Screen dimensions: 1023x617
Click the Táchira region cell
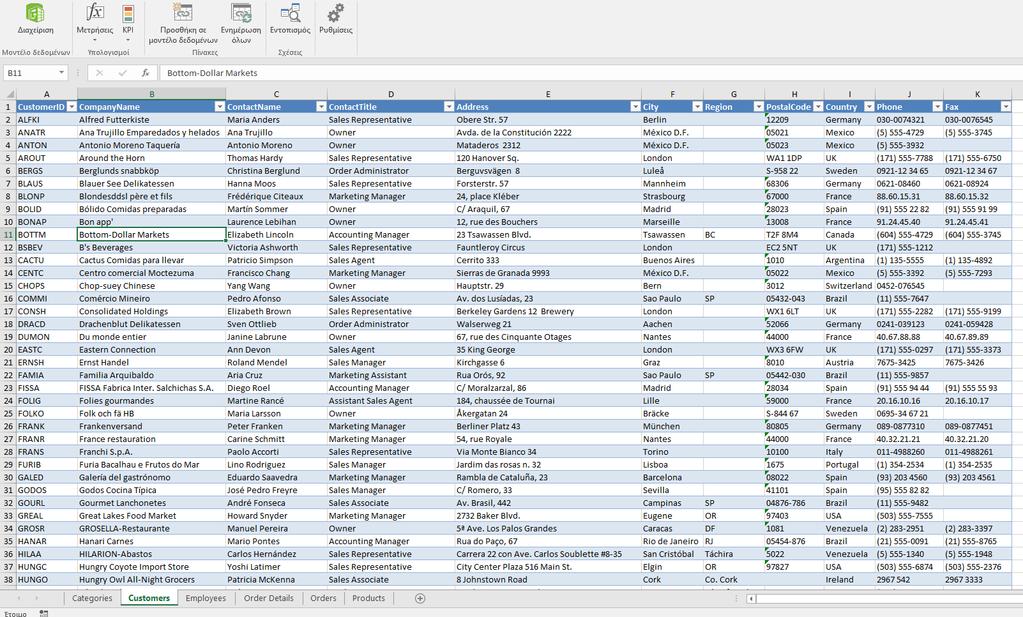pos(733,554)
